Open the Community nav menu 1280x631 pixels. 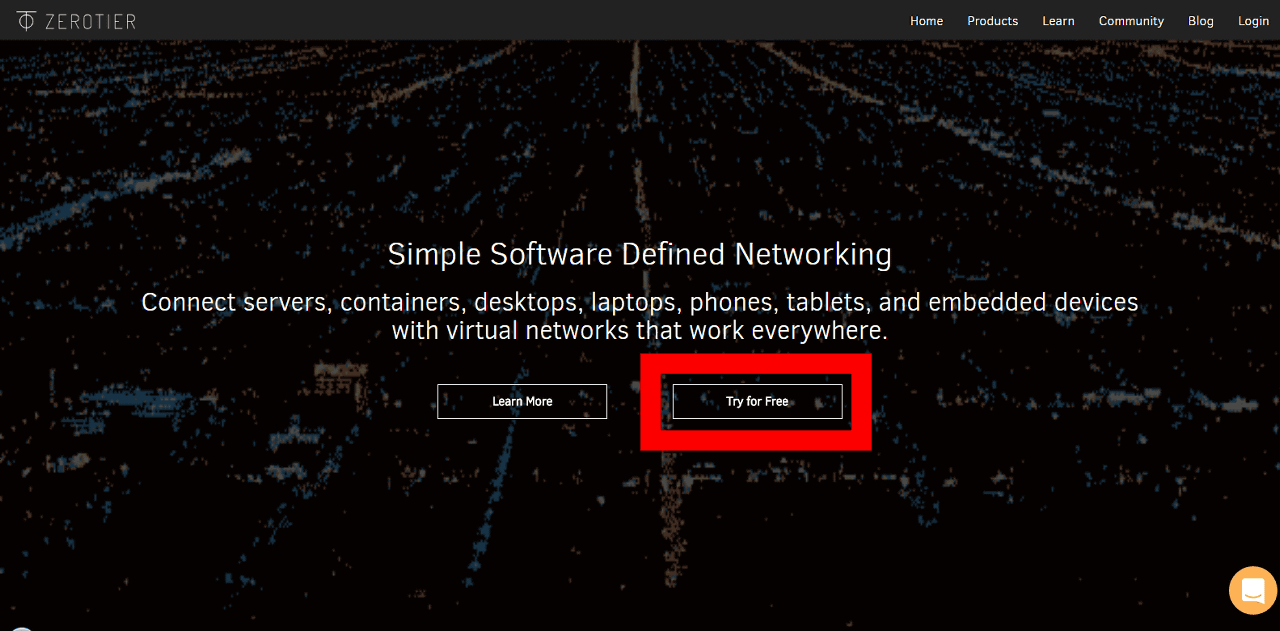click(1131, 21)
